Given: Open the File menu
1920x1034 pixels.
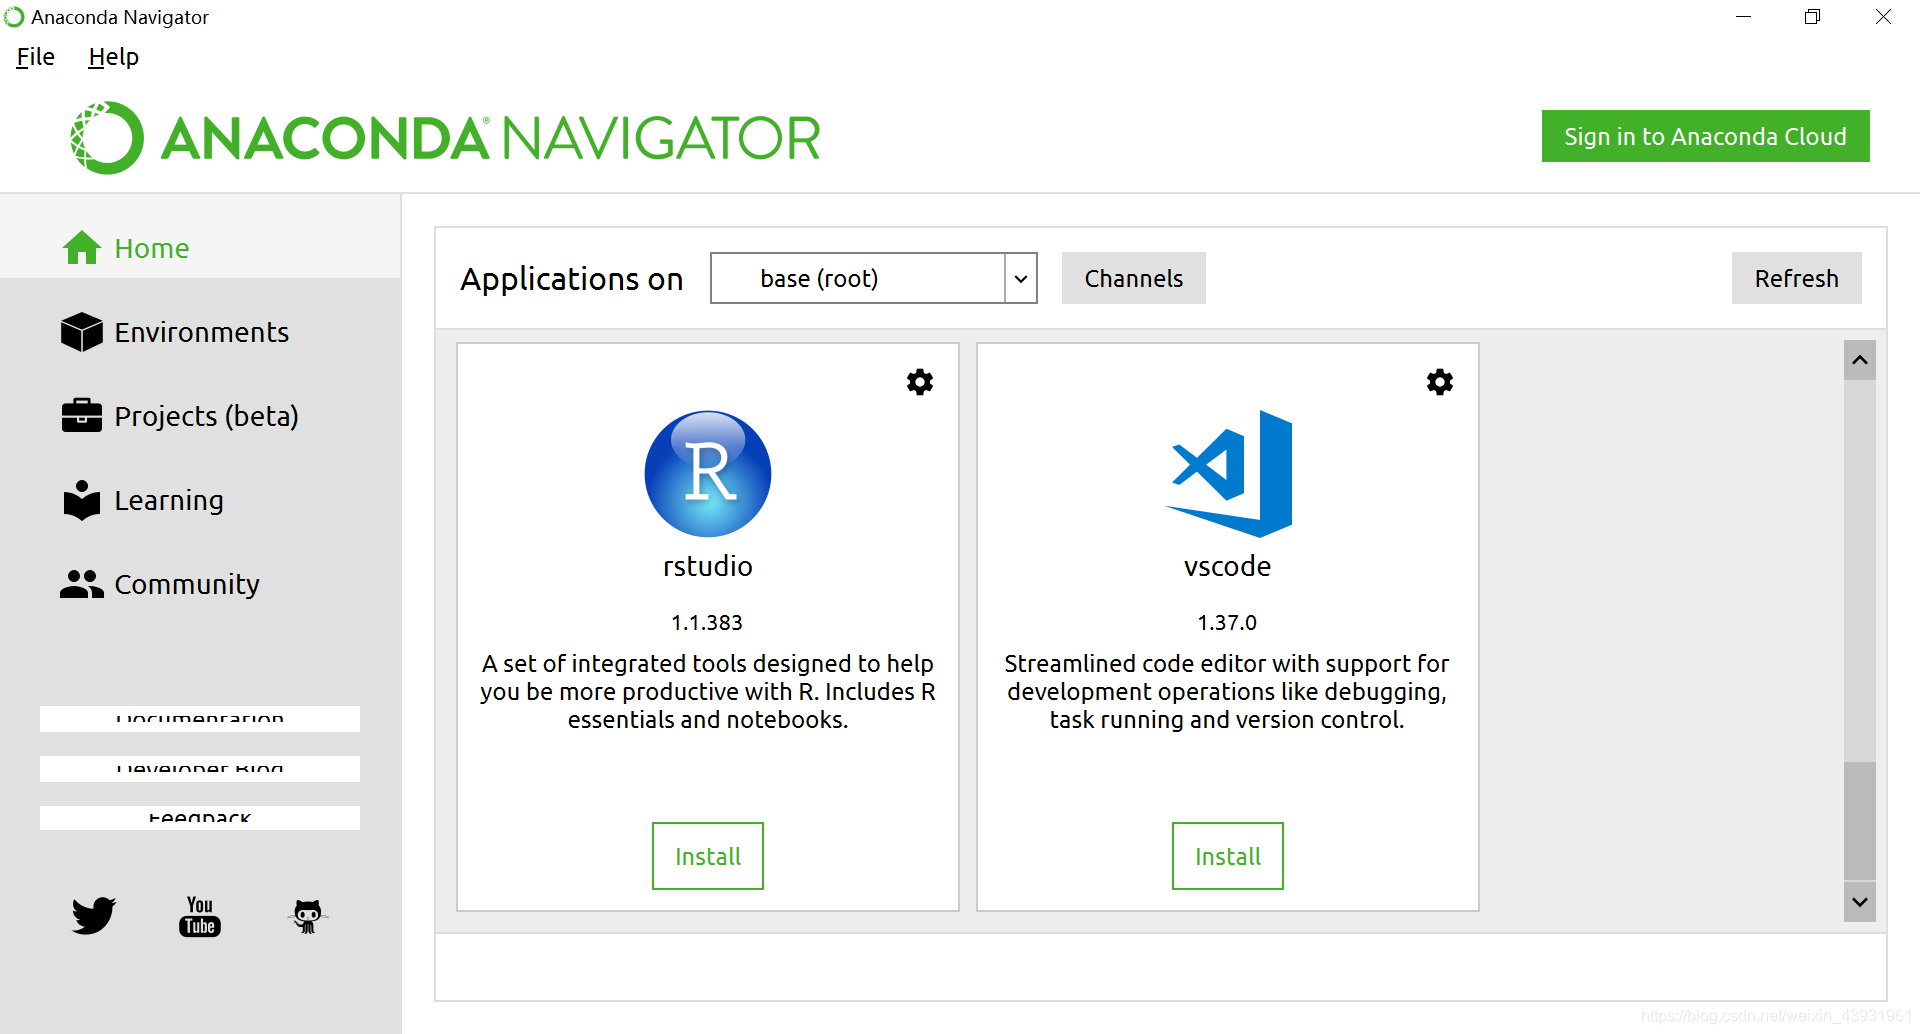Looking at the screenshot, I should [36, 57].
